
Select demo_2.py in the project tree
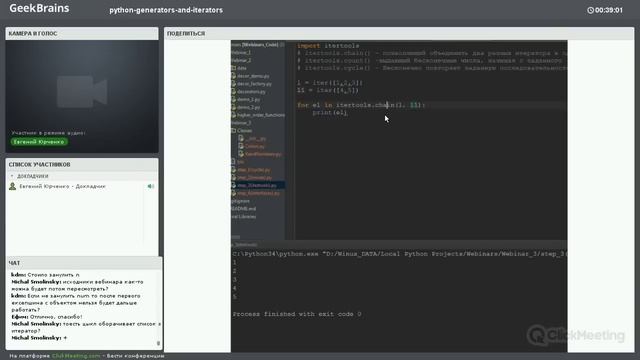[249, 107]
